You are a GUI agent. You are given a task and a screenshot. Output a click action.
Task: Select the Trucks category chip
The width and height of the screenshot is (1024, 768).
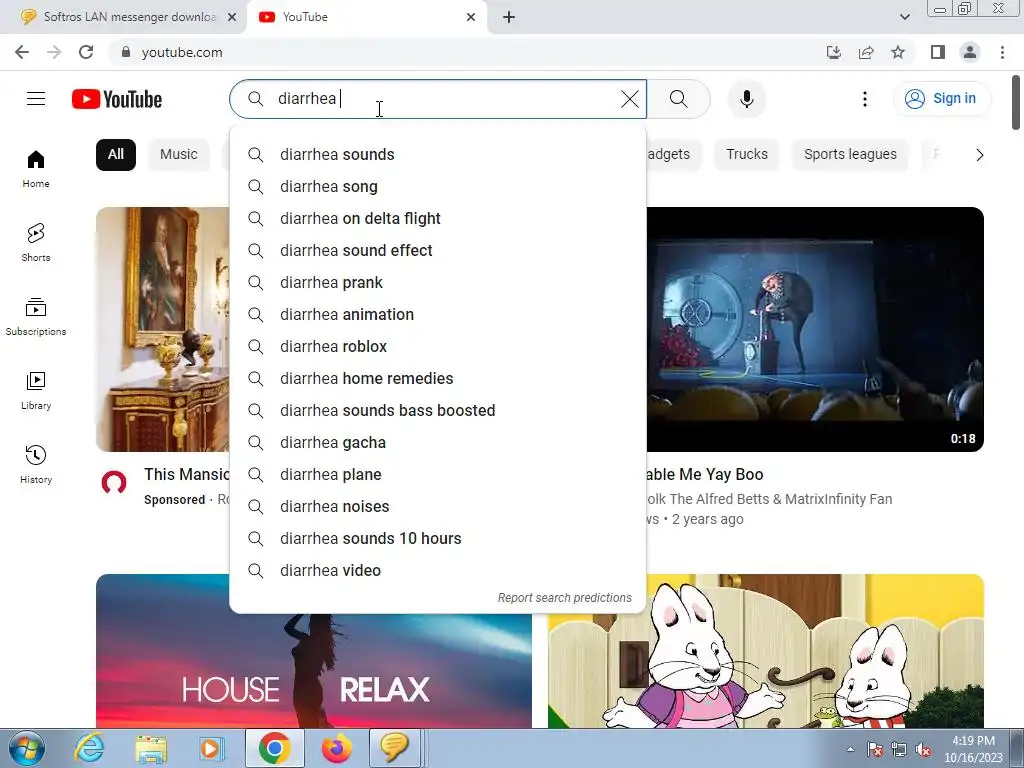(746, 155)
